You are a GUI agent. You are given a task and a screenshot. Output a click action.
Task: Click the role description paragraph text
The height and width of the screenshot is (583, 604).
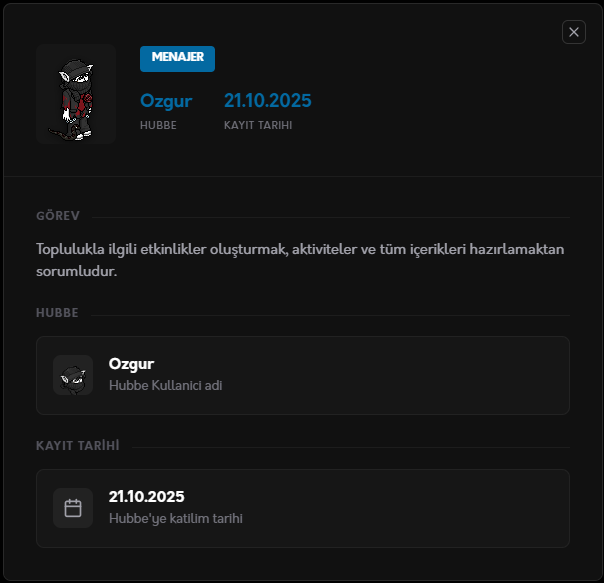tap(300, 260)
